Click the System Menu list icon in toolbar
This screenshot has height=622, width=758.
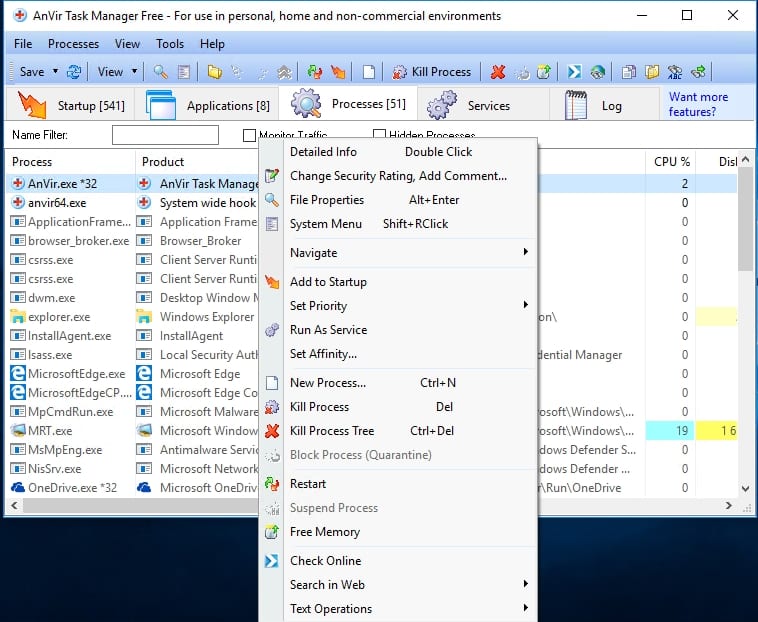(x=184, y=72)
